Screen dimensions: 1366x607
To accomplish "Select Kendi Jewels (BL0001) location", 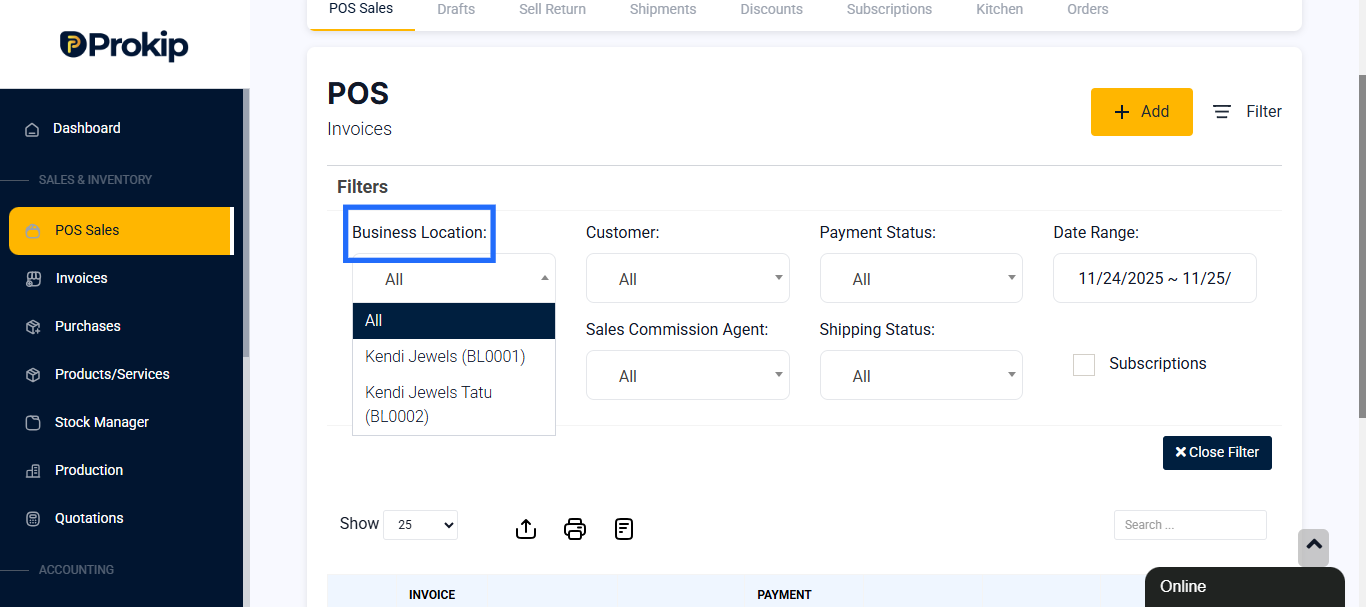I will [454, 356].
